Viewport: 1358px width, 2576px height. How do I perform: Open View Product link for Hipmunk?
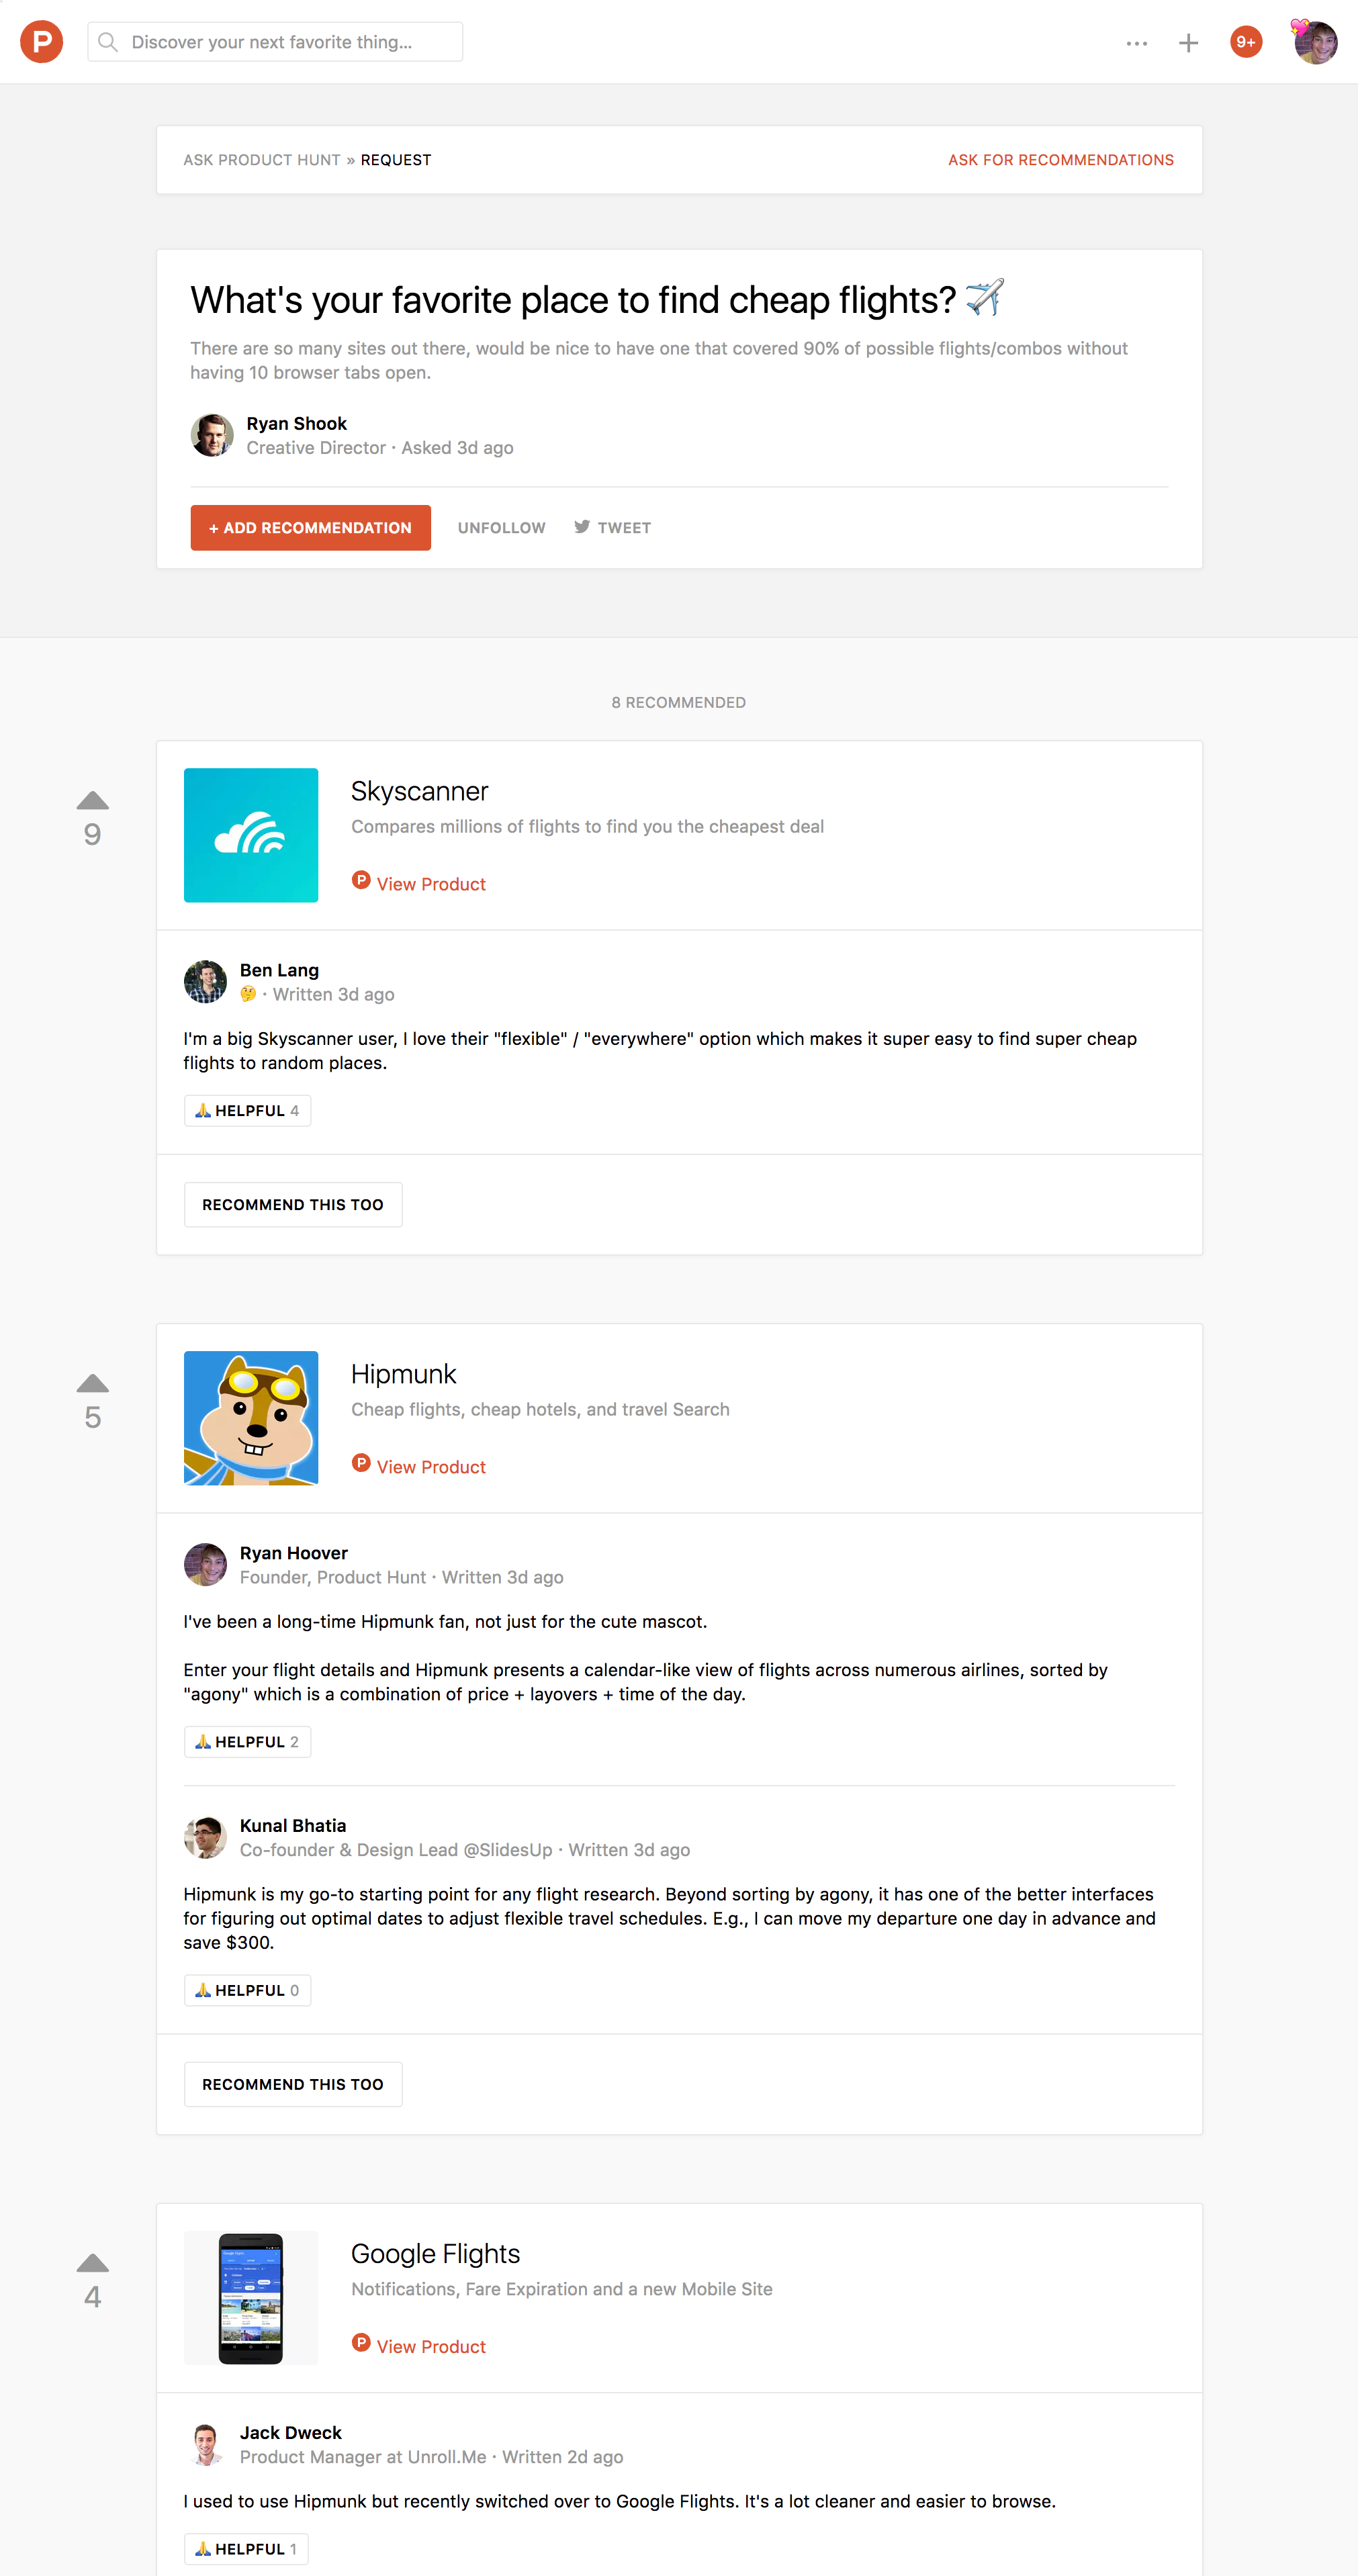430,1467
